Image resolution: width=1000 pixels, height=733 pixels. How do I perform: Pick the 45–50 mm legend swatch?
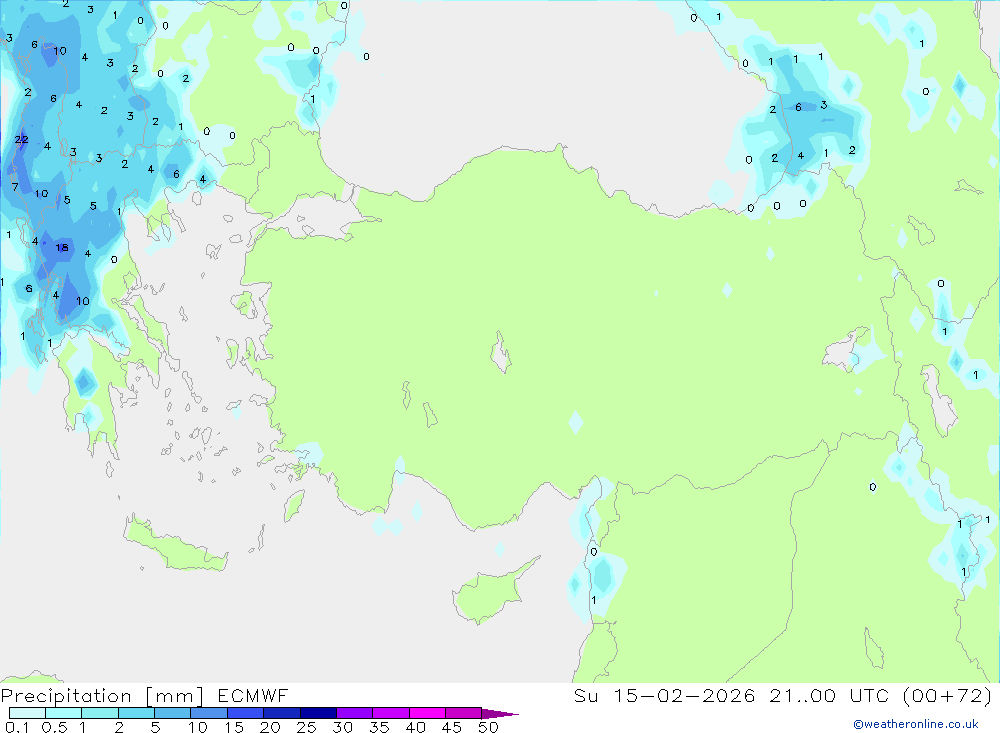coord(464,713)
